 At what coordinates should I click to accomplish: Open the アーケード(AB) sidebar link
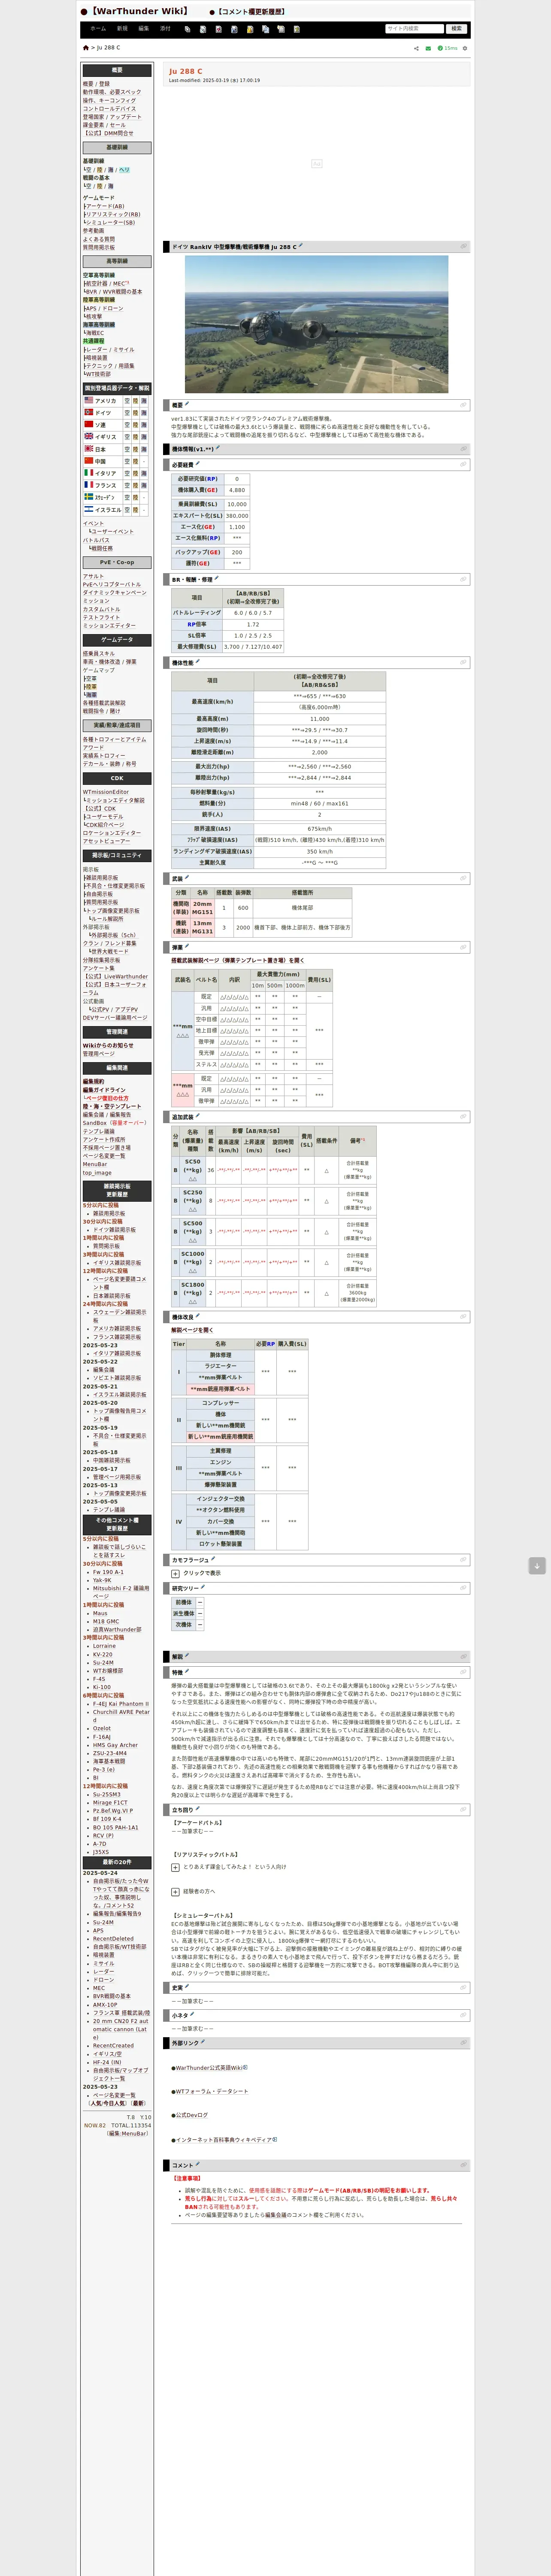point(105,206)
